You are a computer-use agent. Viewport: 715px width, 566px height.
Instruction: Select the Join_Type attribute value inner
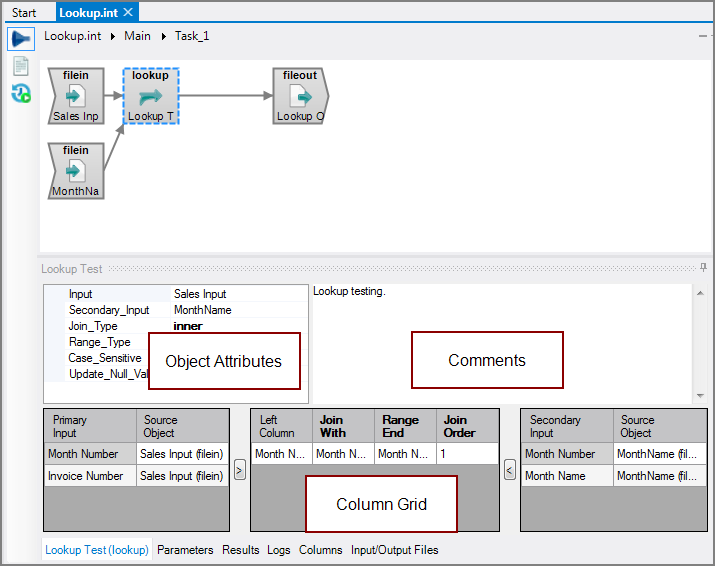click(188, 326)
